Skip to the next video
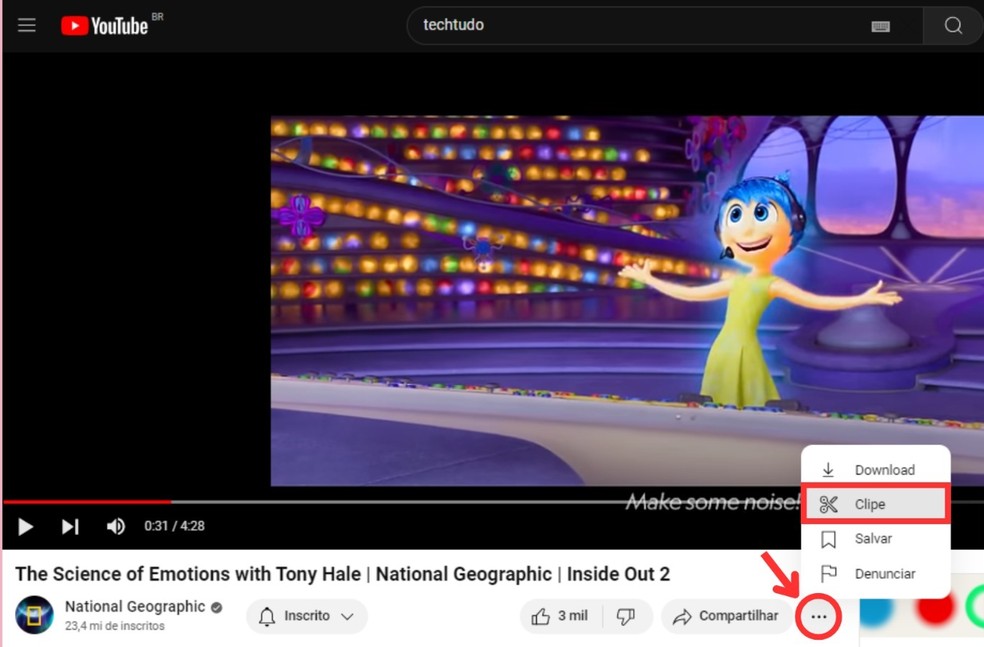The height and width of the screenshot is (647, 984). pos(70,527)
